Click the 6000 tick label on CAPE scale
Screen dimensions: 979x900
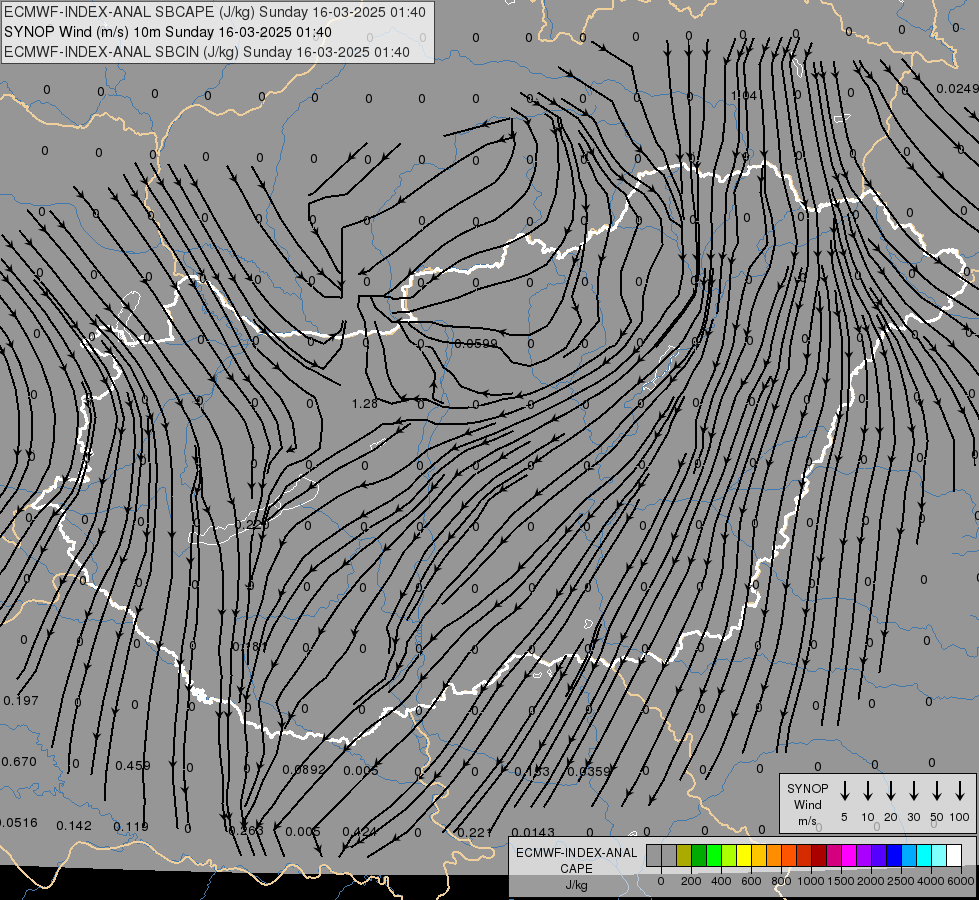(961, 881)
